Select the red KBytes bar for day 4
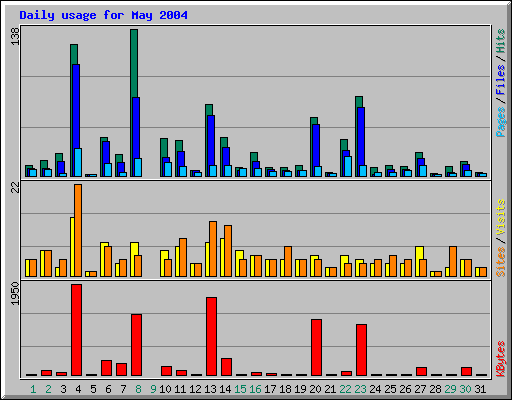Screen dimensions: 512x400 (x=76, y=330)
